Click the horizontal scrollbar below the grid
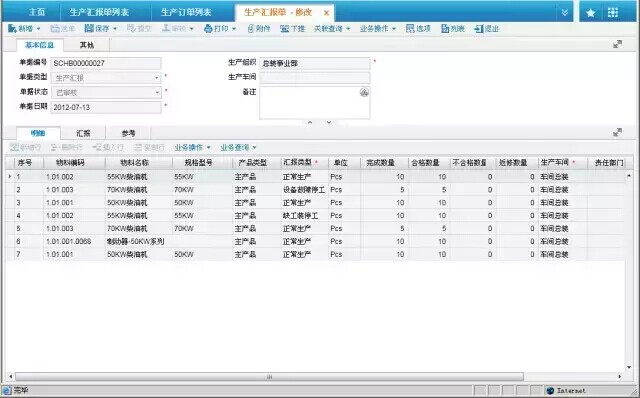The height and width of the screenshot is (398, 640). click(269, 376)
